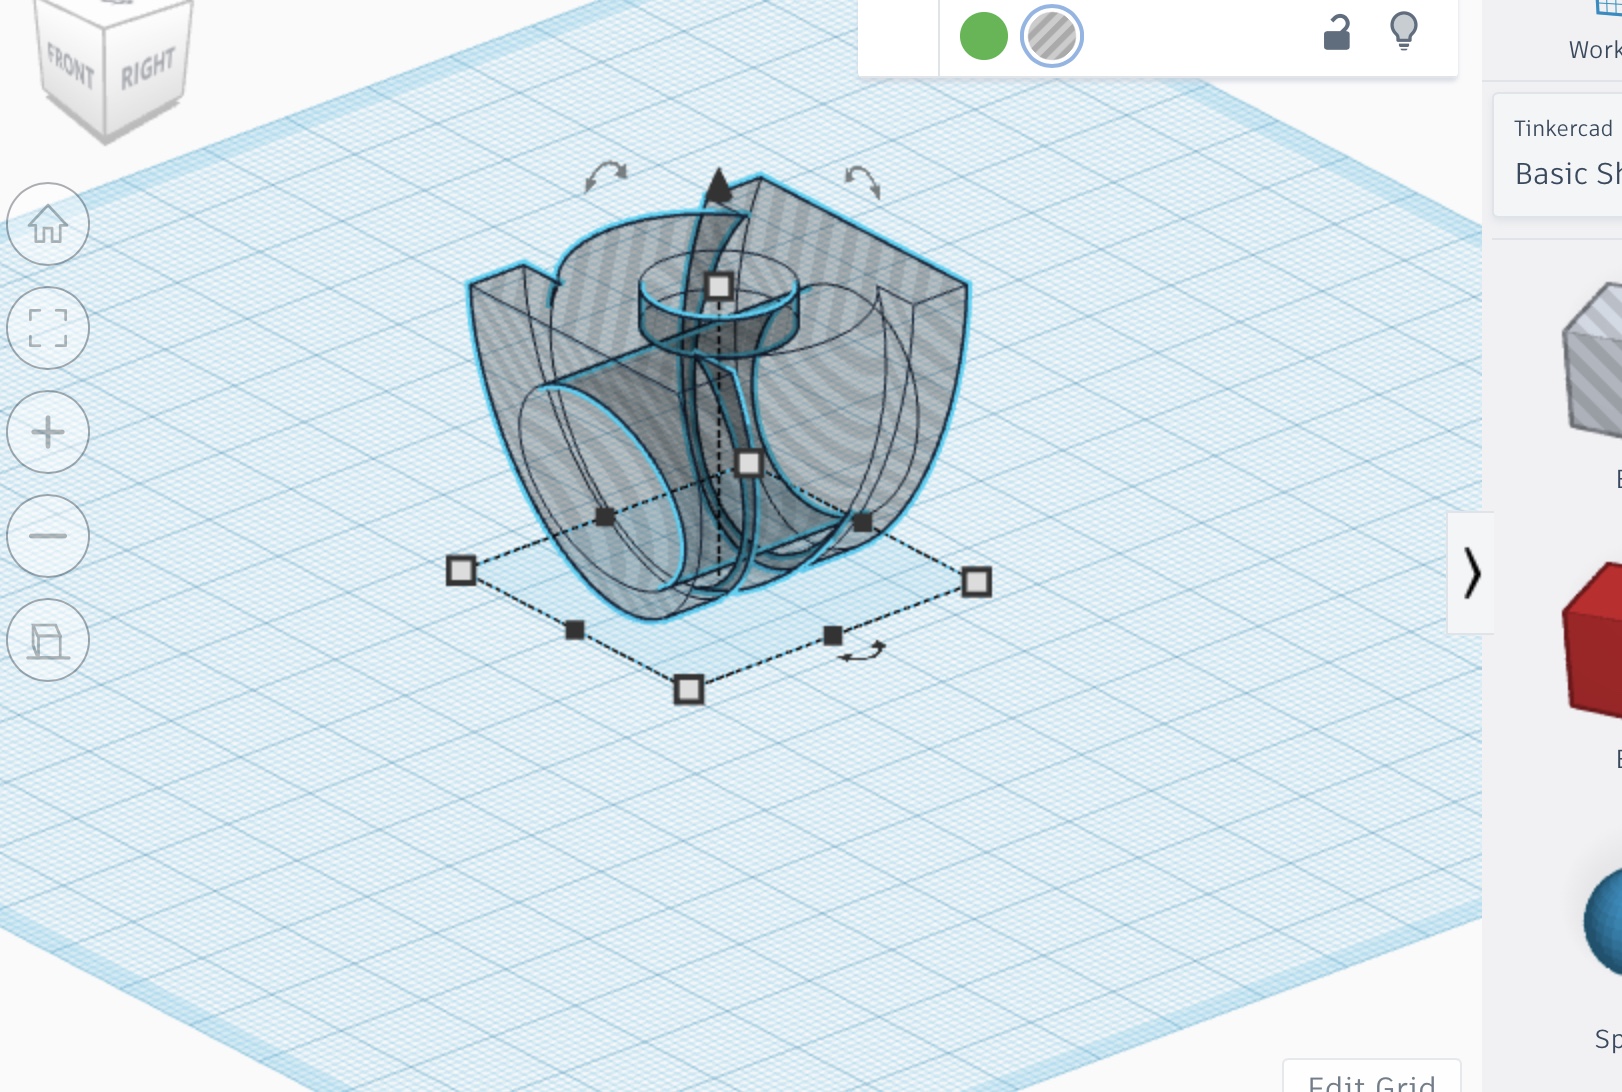1622x1092 pixels.
Task: Click the Home view button
Action: [48, 224]
